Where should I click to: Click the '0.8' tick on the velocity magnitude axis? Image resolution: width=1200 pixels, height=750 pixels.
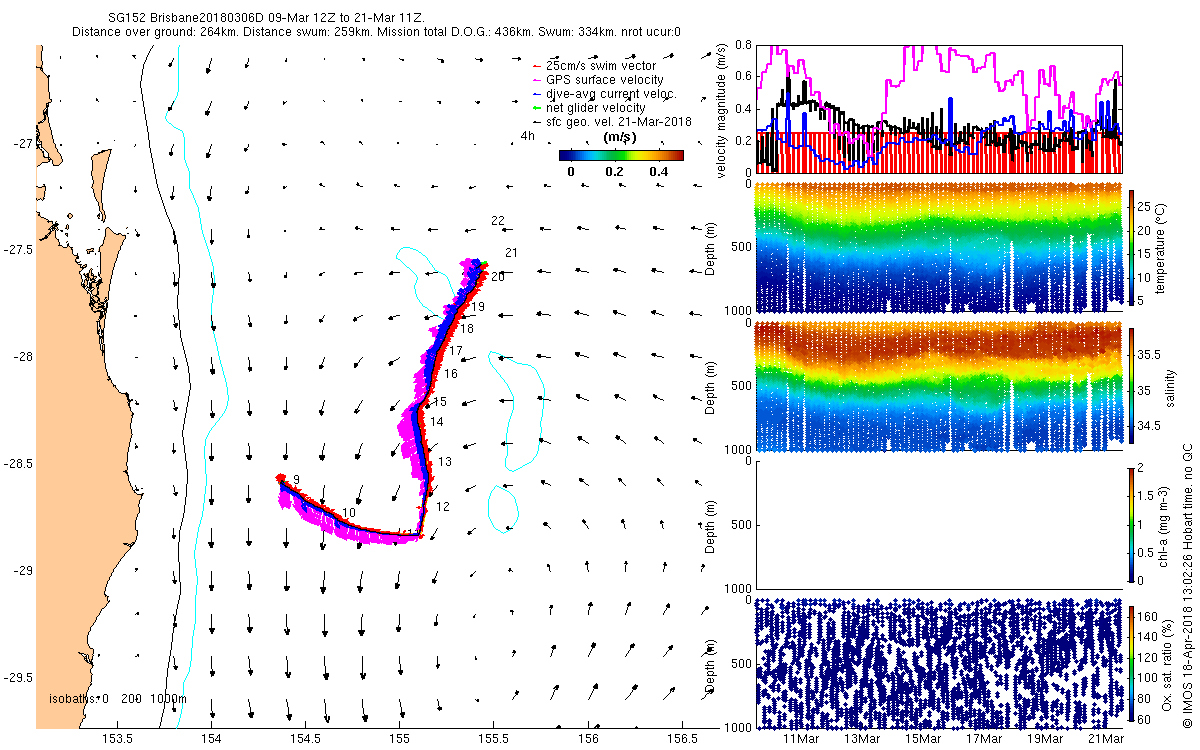point(743,46)
